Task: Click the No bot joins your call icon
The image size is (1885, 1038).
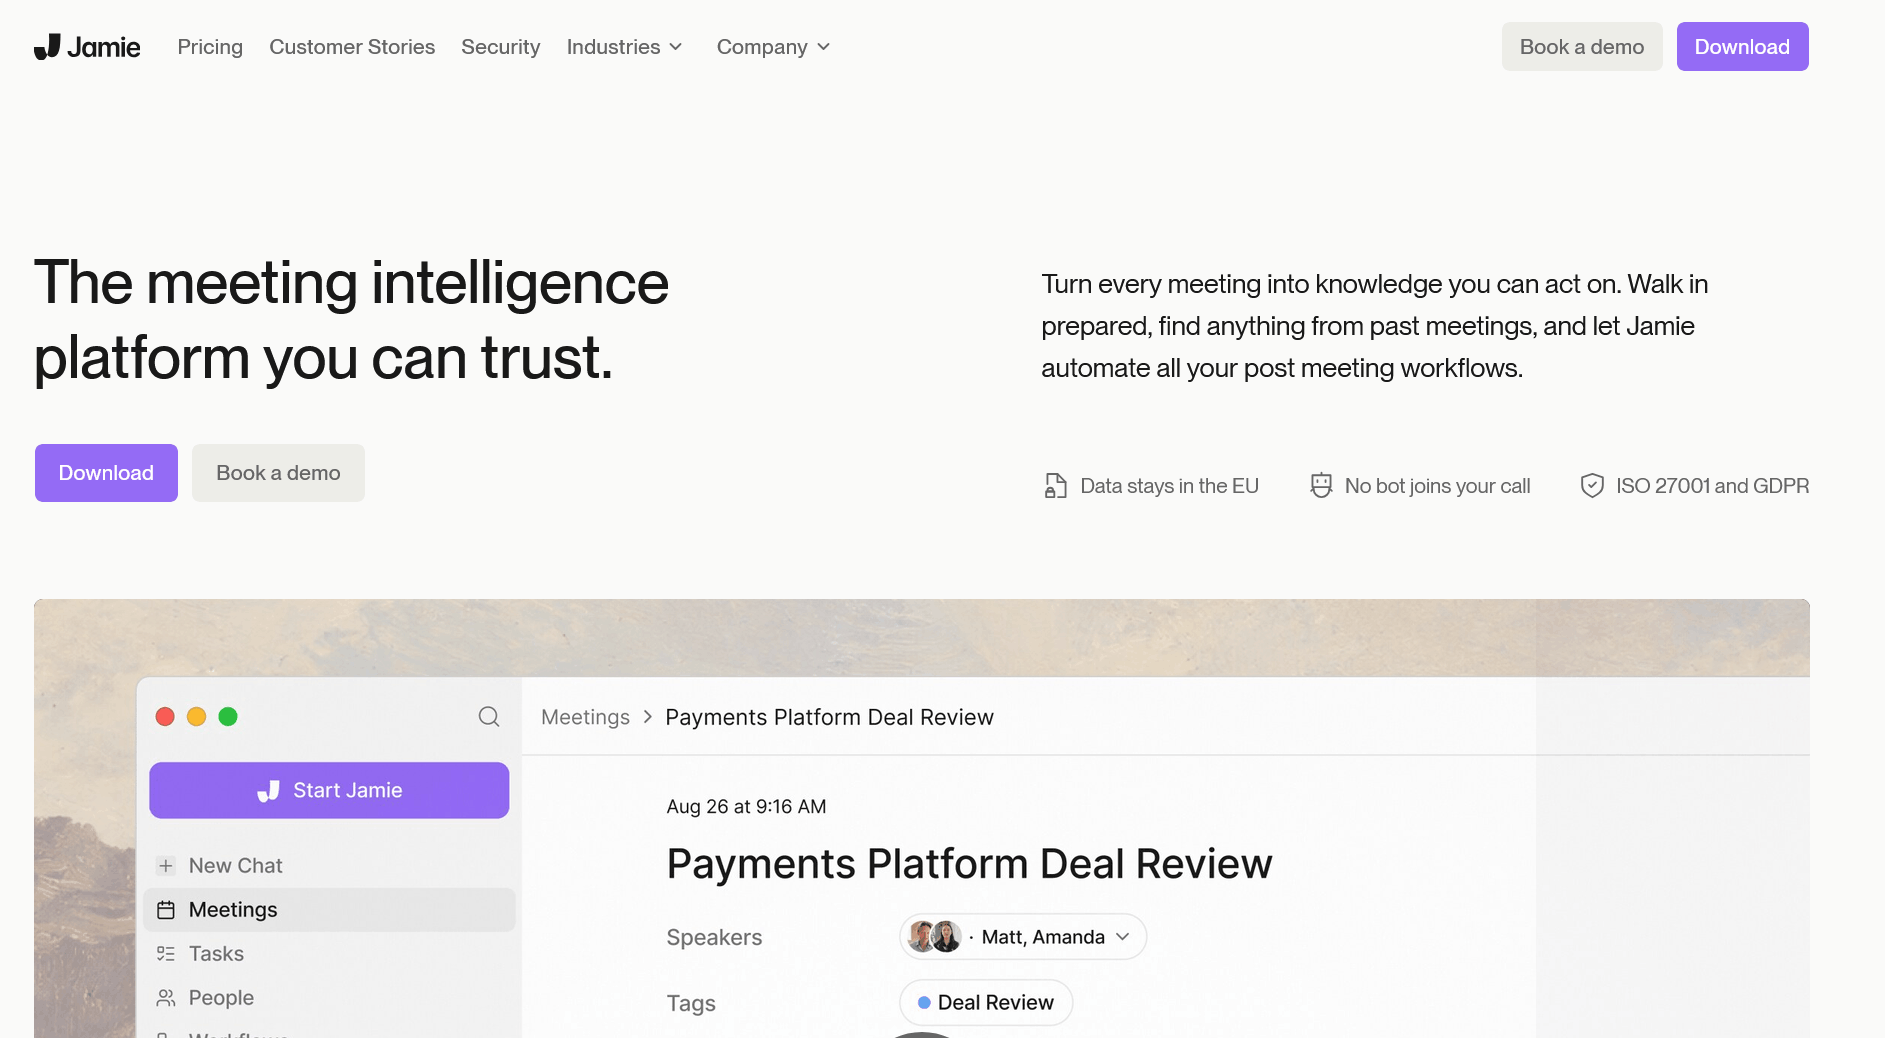Action: click(x=1321, y=486)
